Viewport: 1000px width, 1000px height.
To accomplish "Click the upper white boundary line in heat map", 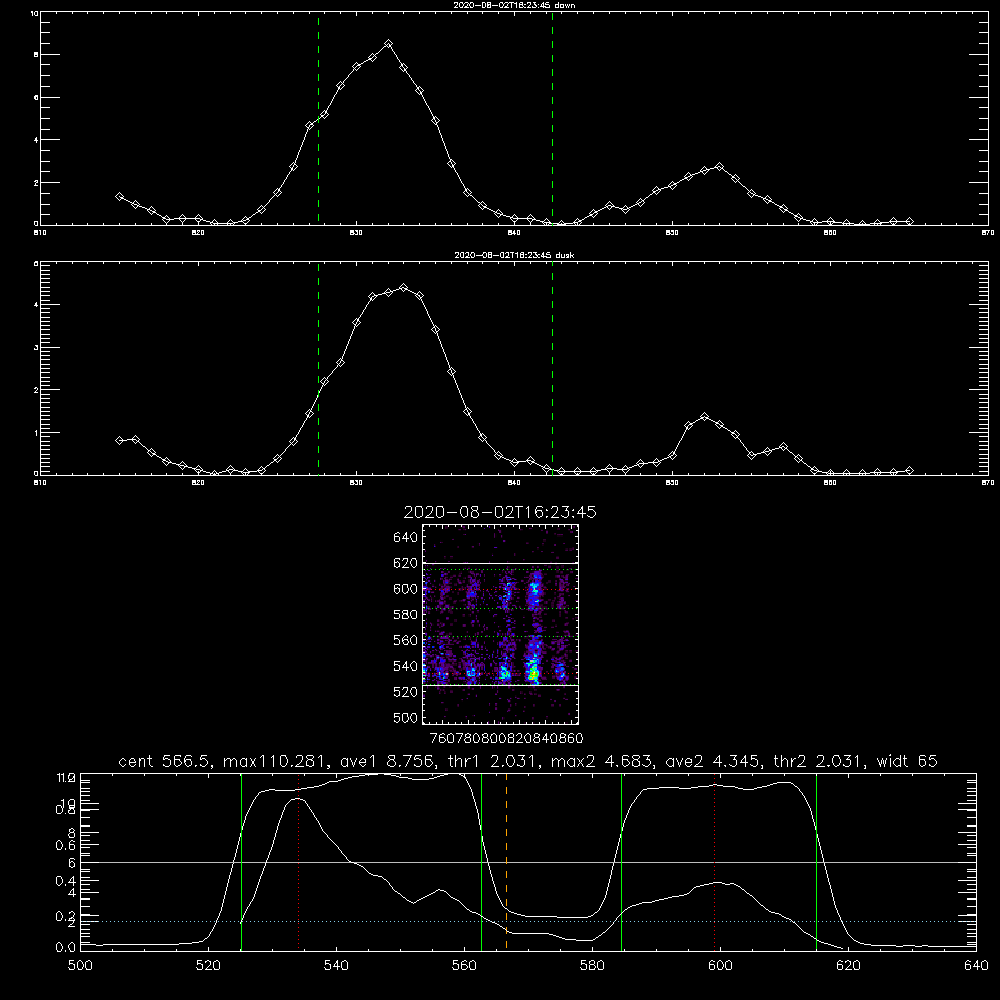I will 500,563.
